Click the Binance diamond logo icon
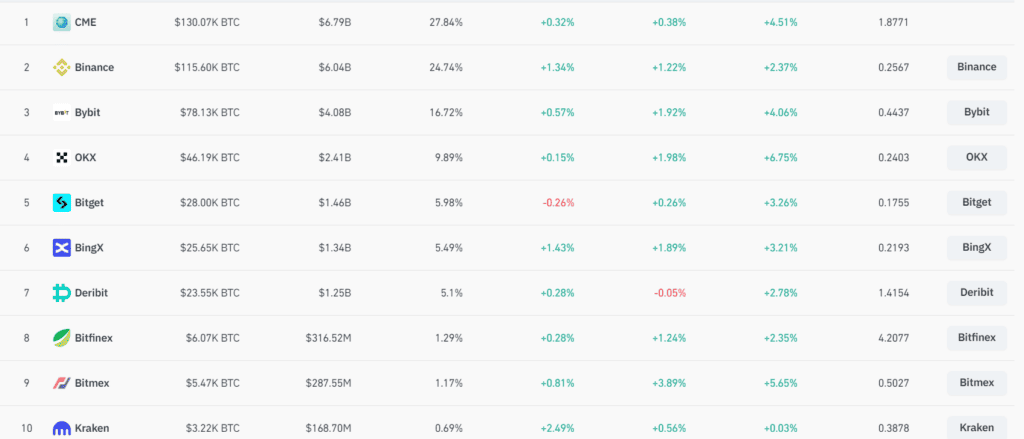 pos(61,67)
